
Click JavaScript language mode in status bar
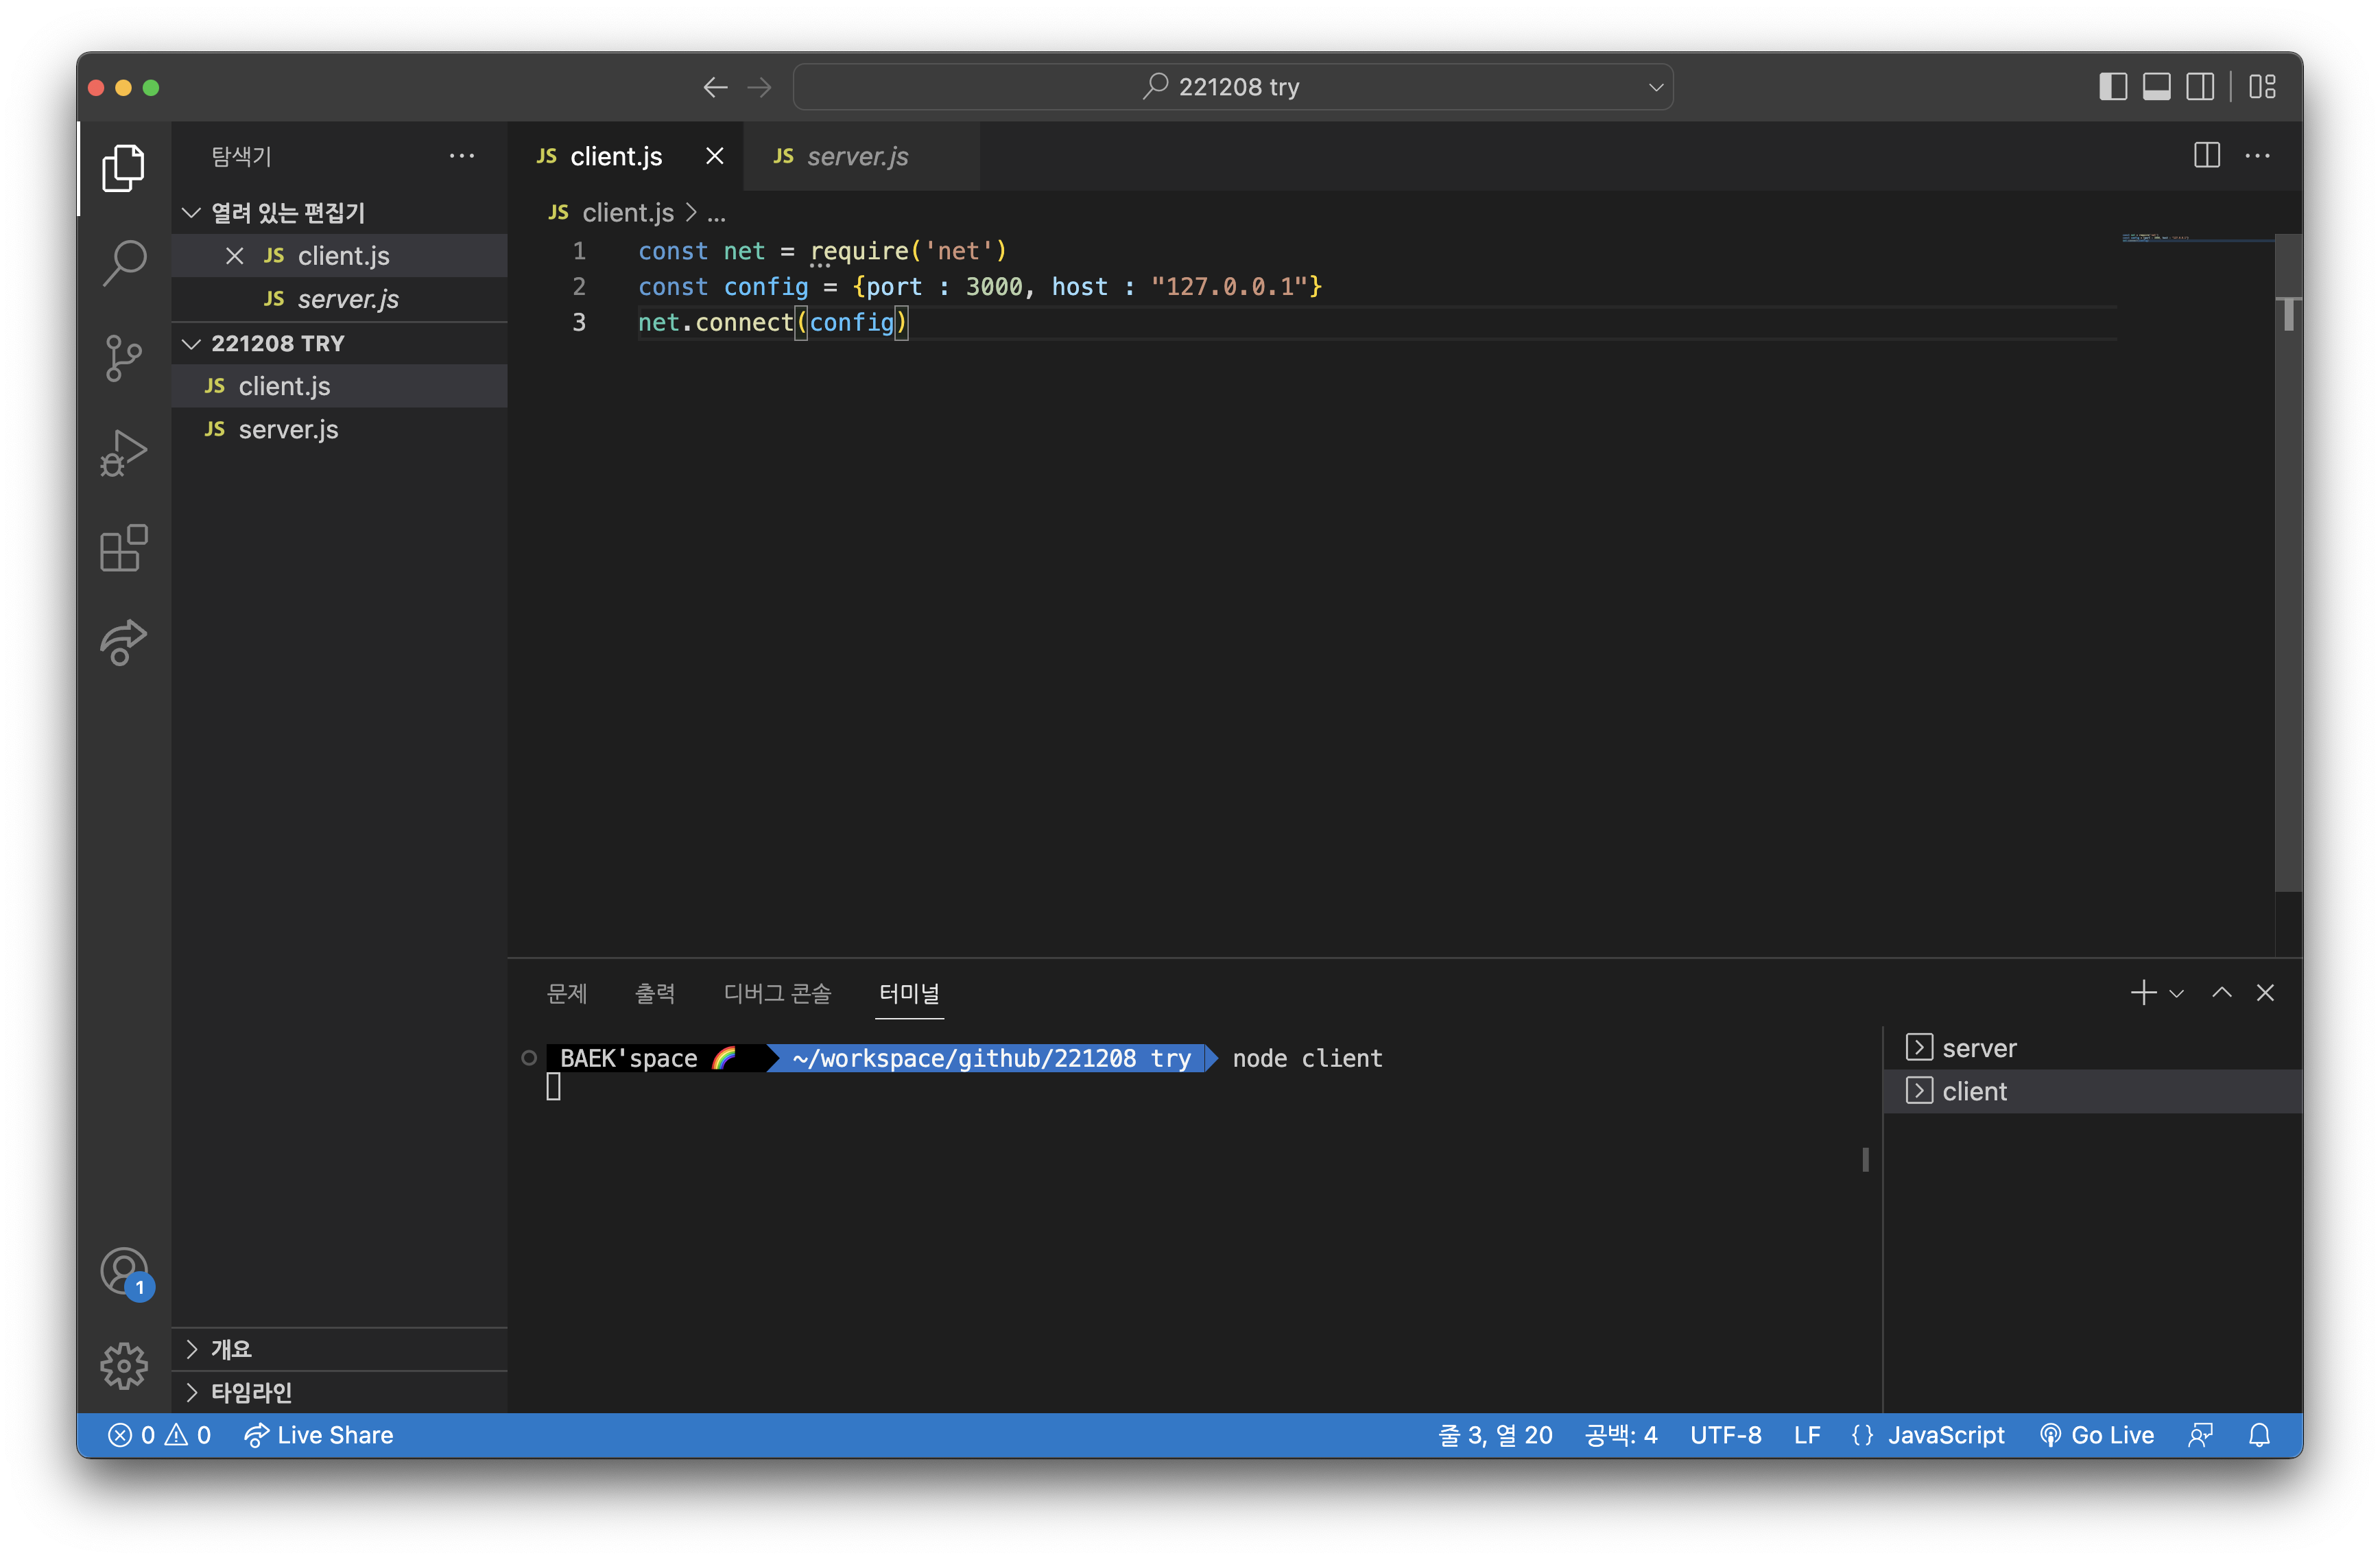(1945, 1435)
